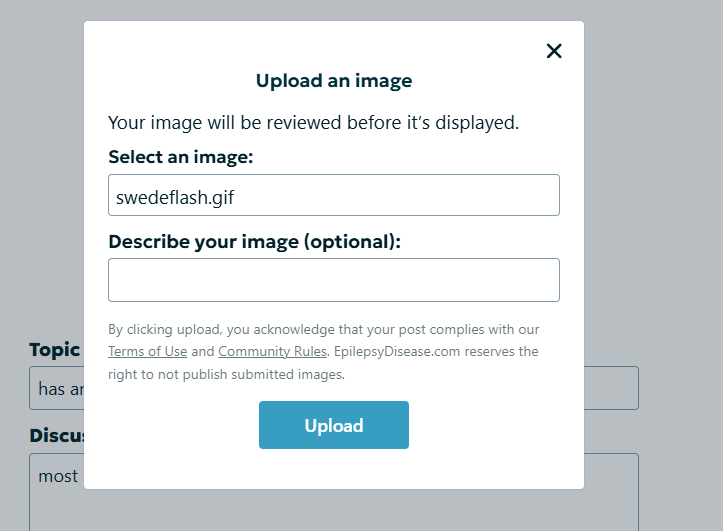Click the word "most" in Discussion box

pos(58,476)
